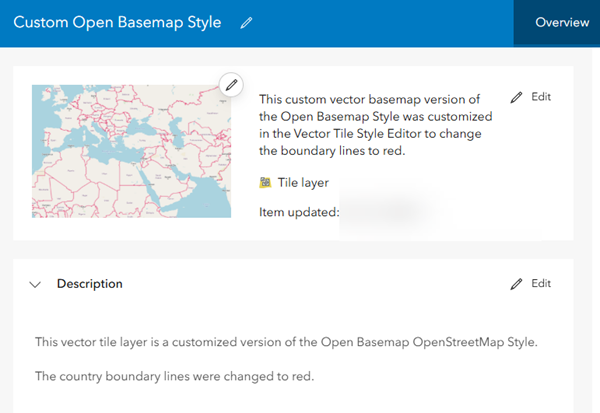
Task: Click the Item updated label
Action: click(x=299, y=212)
